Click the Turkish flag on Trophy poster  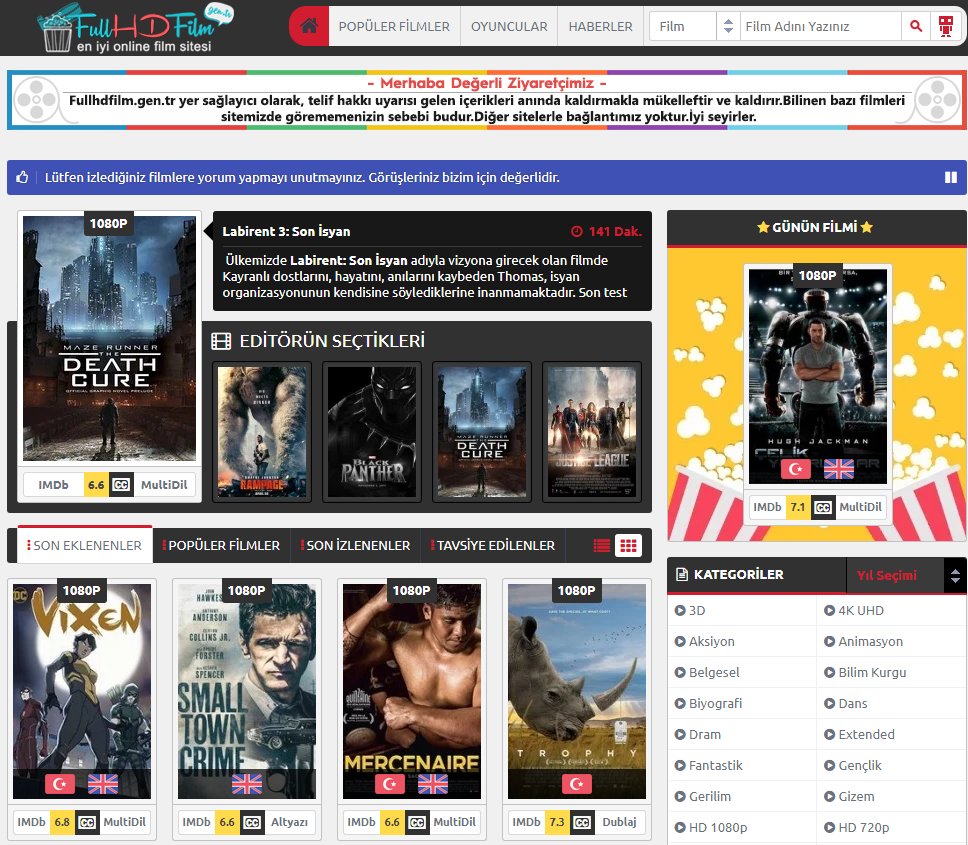pyautogui.click(x=577, y=784)
